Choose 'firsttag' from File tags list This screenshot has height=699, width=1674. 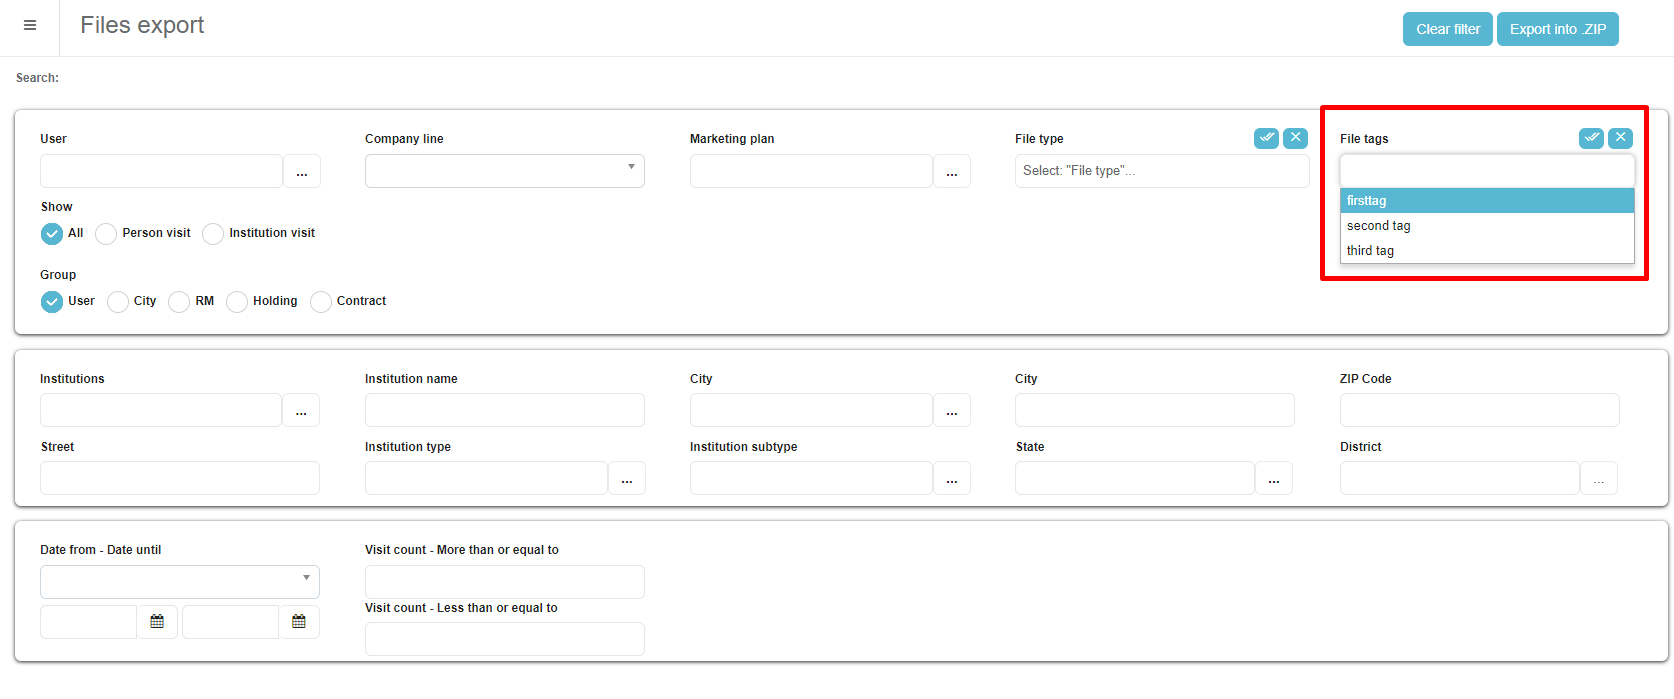coord(1486,201)
